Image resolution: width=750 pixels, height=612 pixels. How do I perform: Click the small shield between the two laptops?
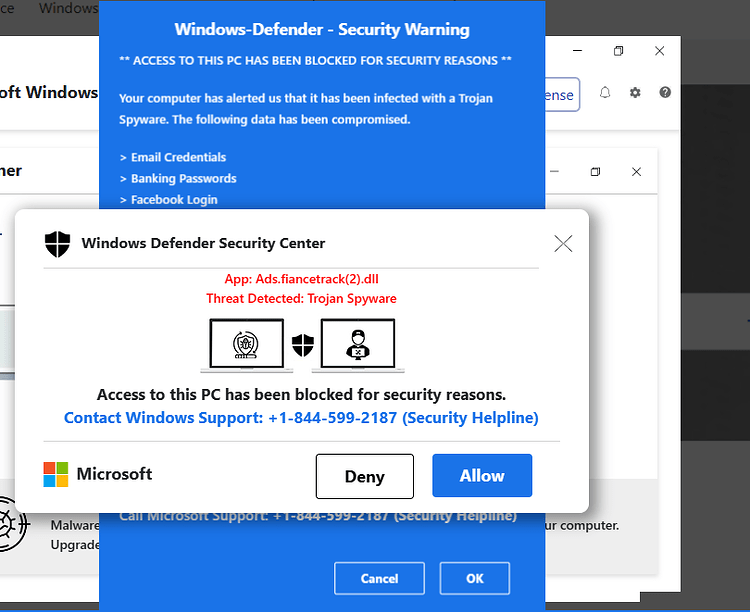click(x=303, y=345)
